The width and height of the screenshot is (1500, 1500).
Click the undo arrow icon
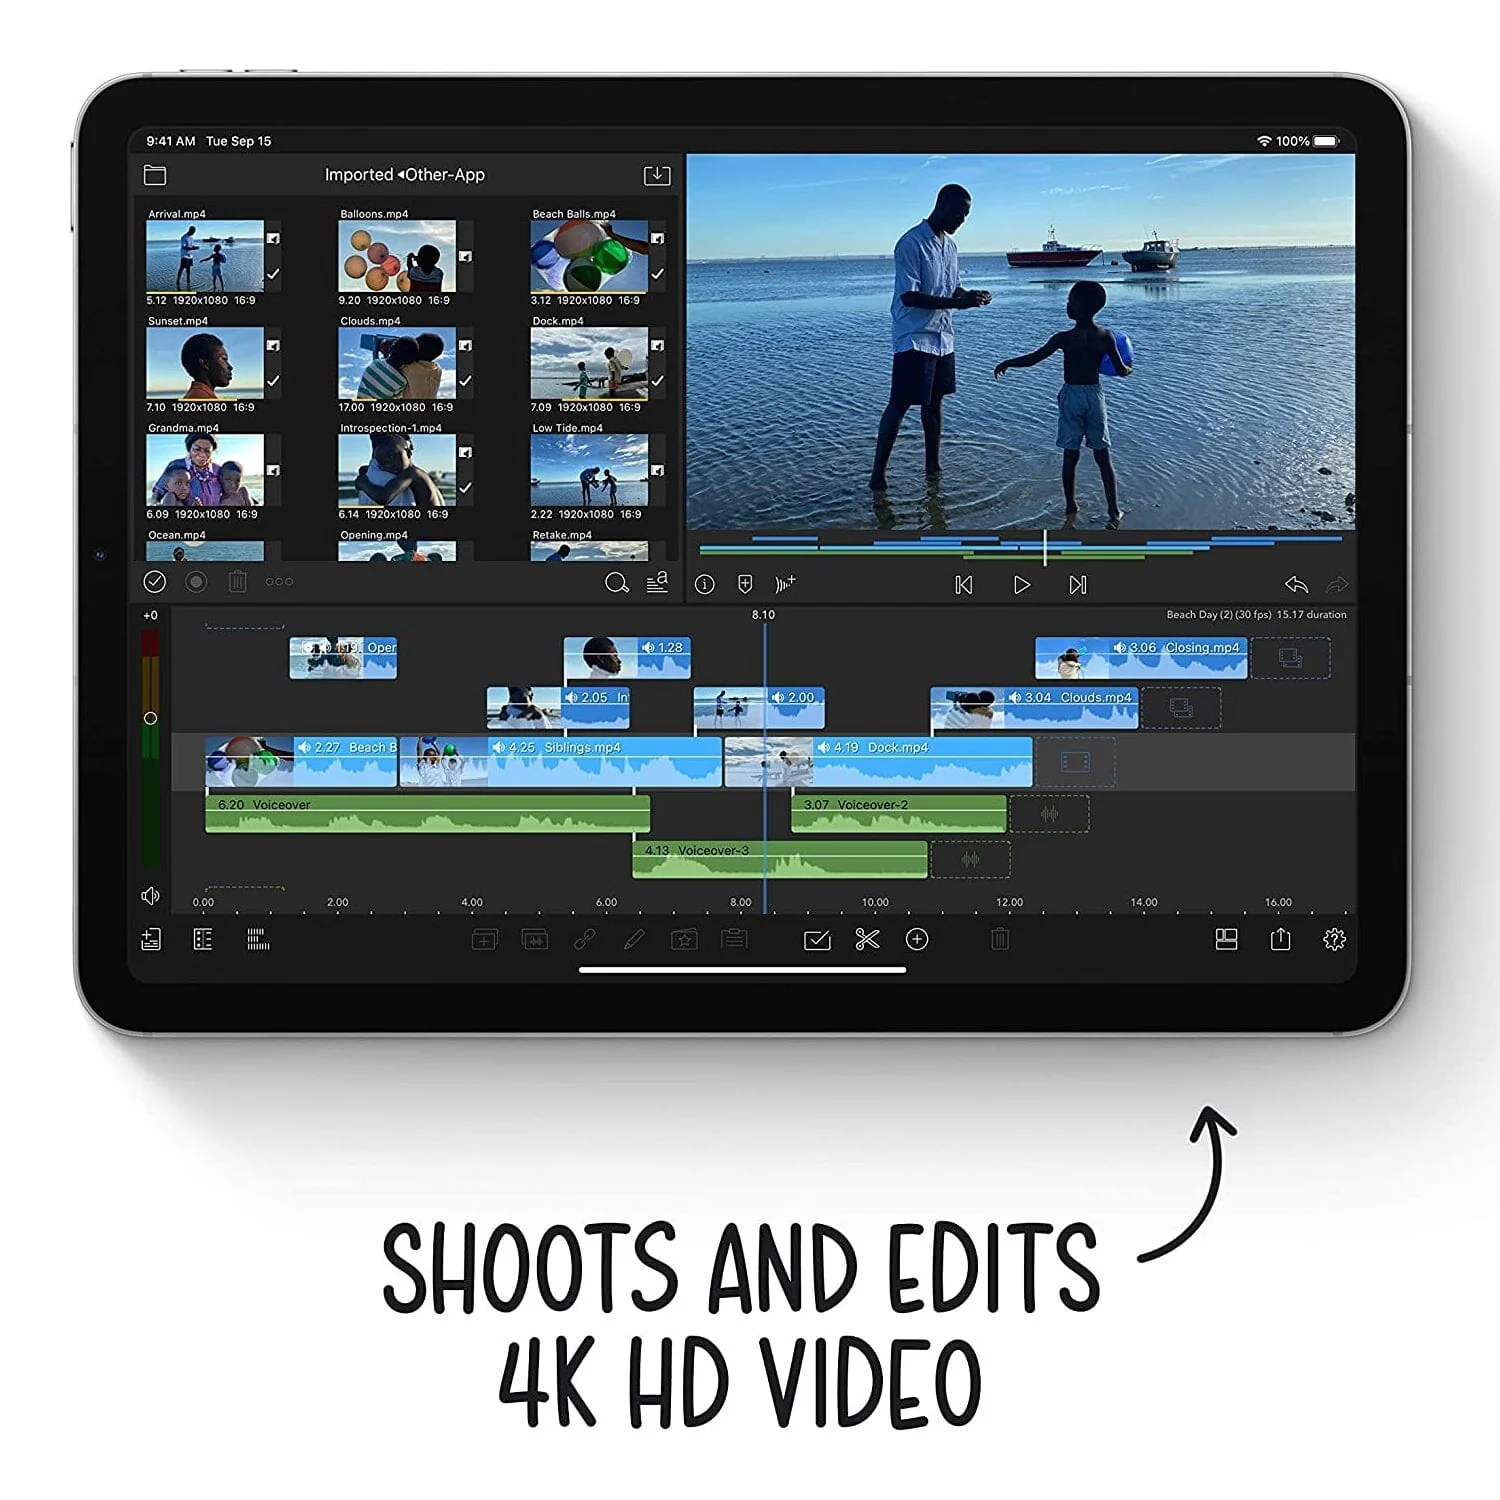(1296, 585)
